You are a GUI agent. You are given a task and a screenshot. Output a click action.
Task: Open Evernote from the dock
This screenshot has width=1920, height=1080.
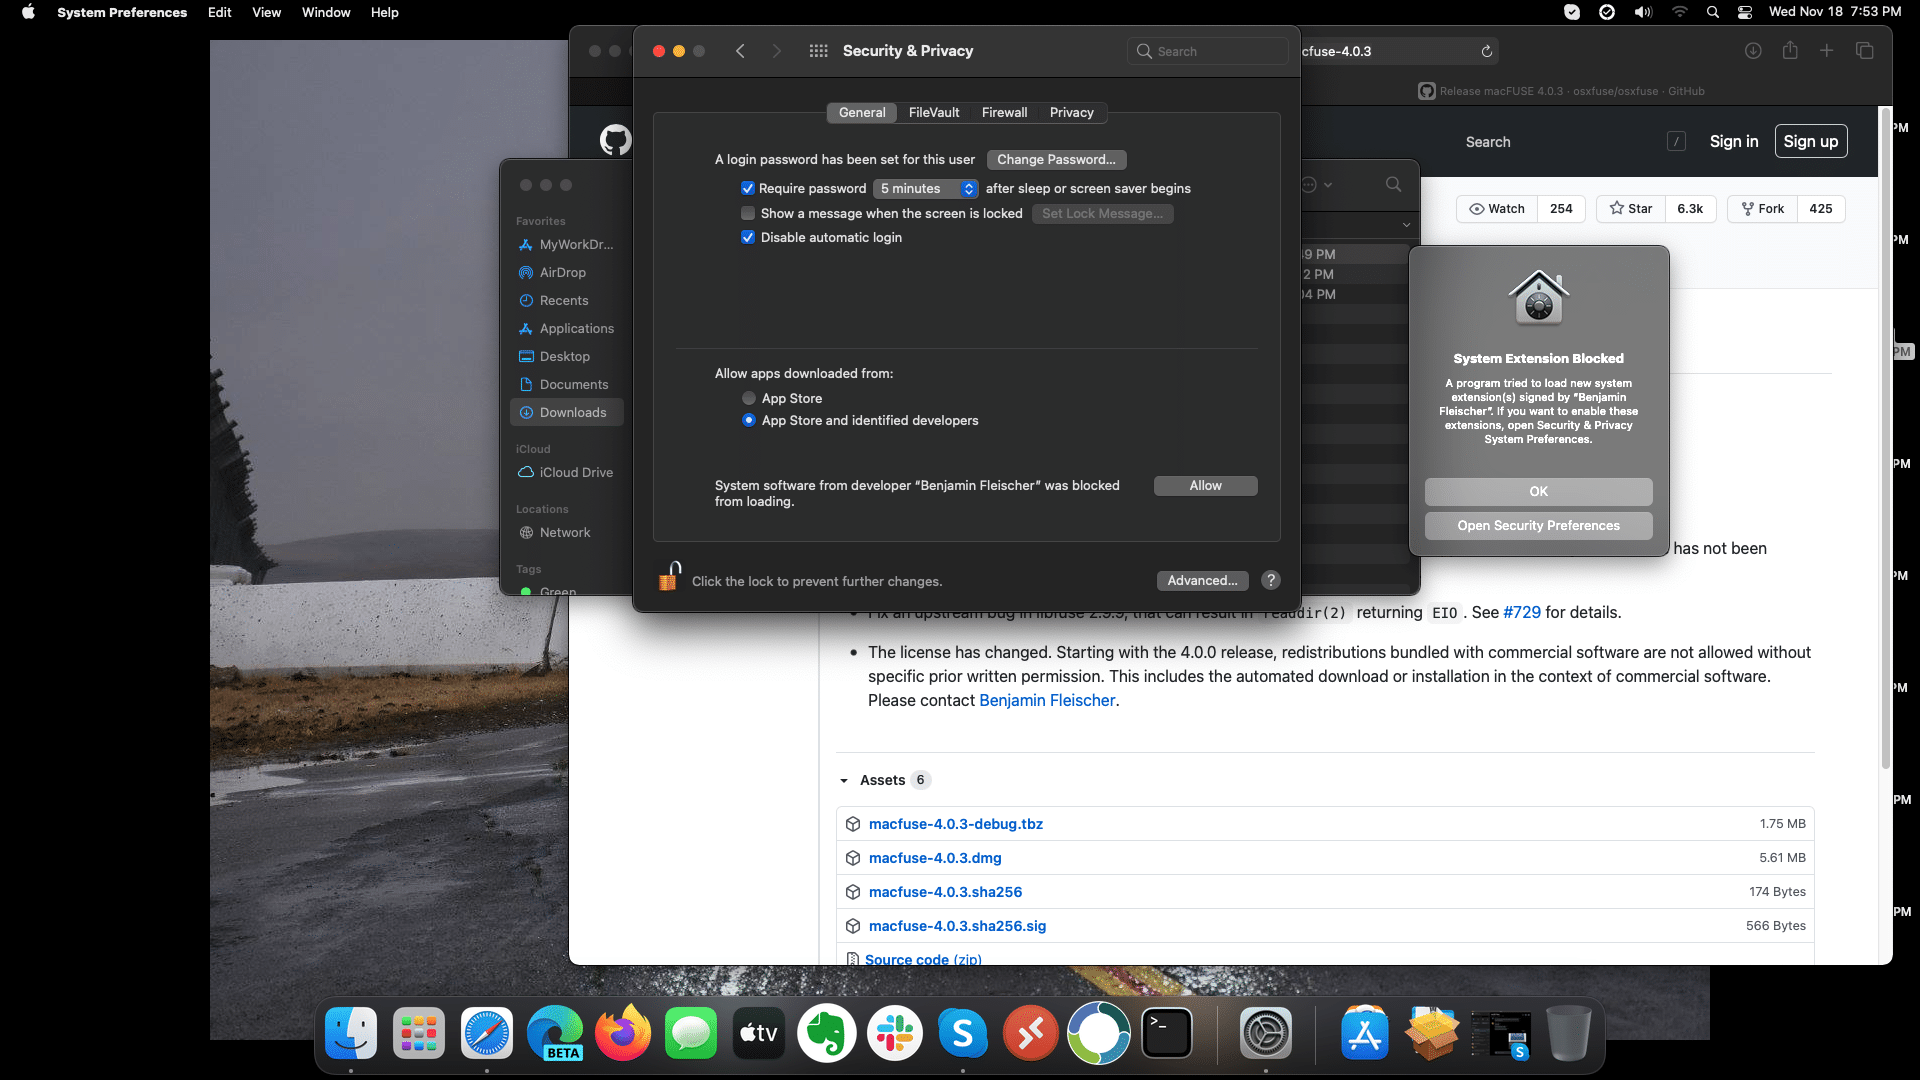(827, 1034)
